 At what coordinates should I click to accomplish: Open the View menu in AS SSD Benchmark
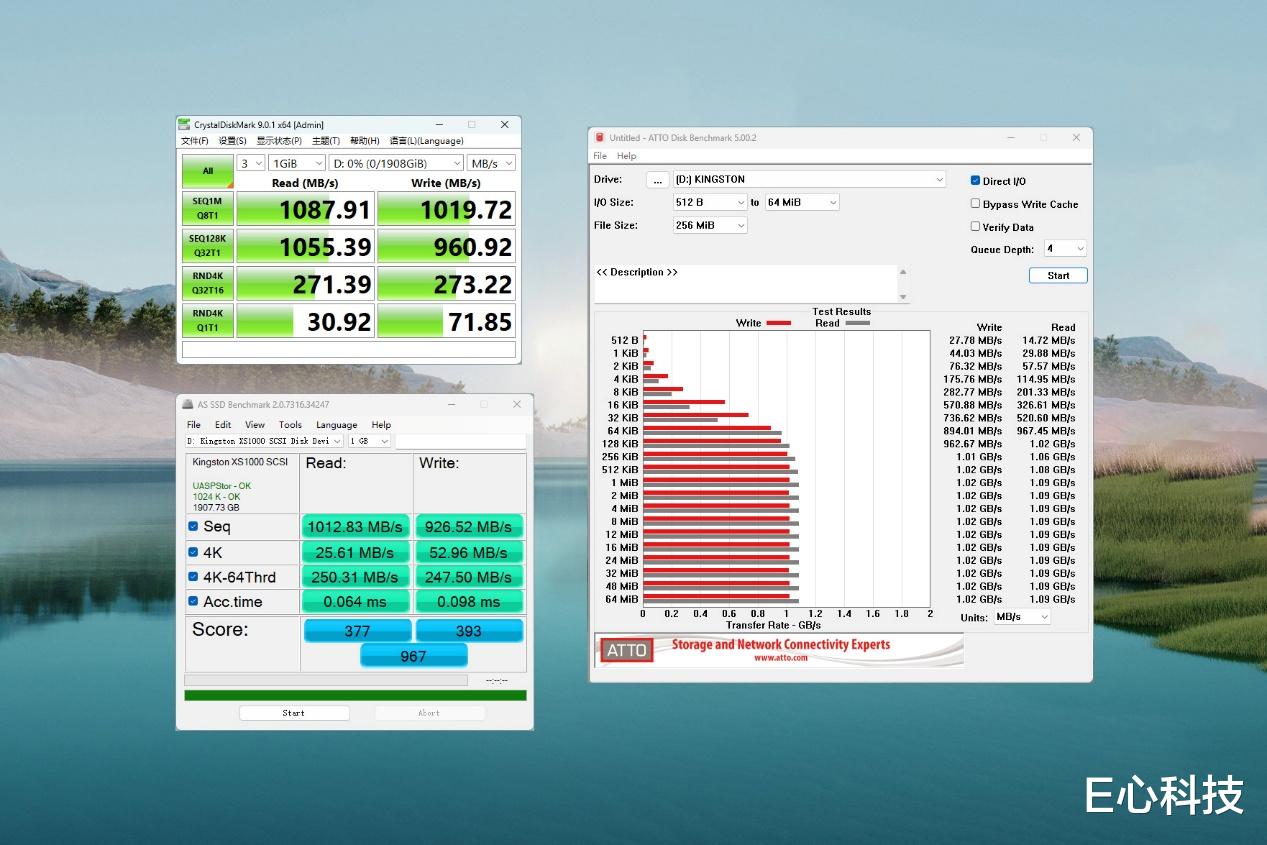coord(255,425)
